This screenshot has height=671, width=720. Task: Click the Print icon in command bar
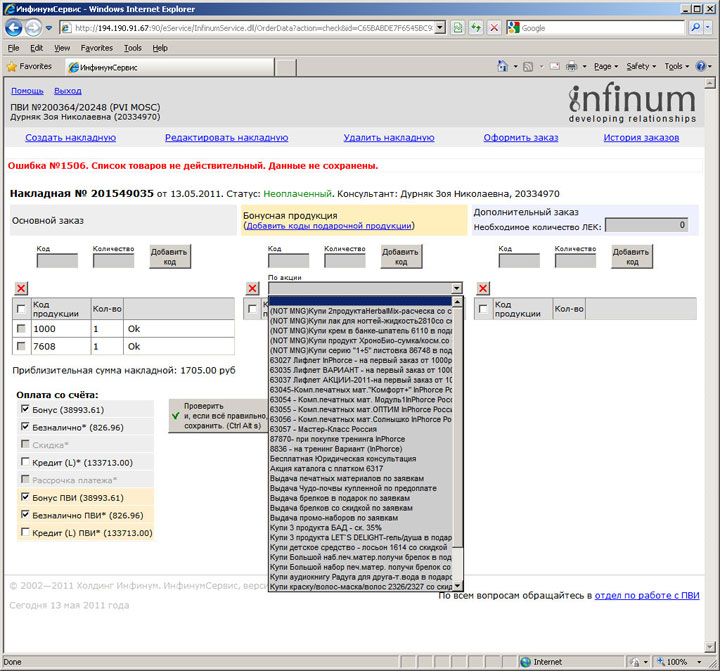[572, 67]
